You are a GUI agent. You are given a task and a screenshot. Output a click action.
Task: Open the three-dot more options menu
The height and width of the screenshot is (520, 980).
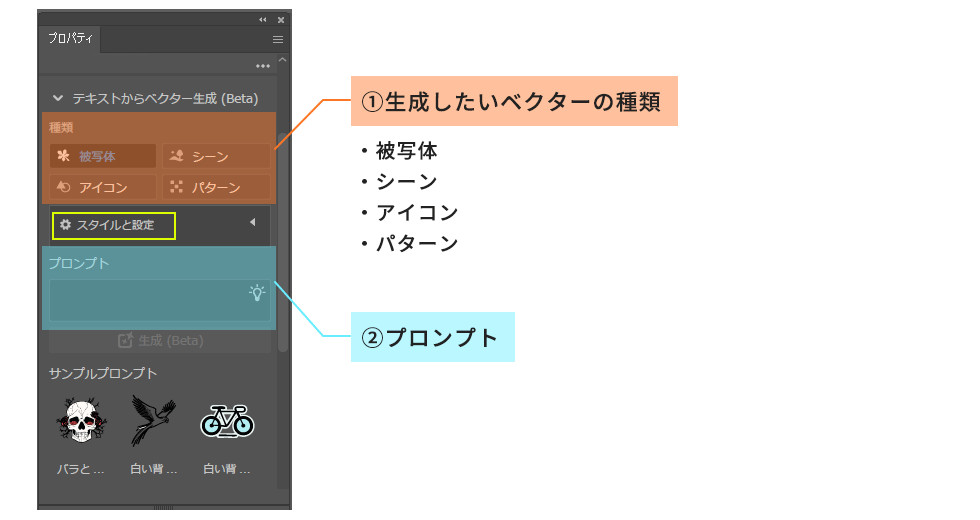(x=262, y=66)
